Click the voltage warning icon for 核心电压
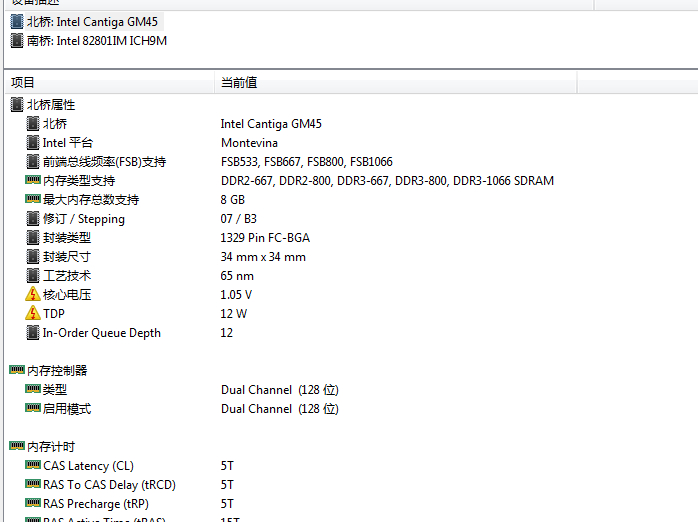Screen dimensions: 698x522 pyautogui.click(x=32, y=294)
